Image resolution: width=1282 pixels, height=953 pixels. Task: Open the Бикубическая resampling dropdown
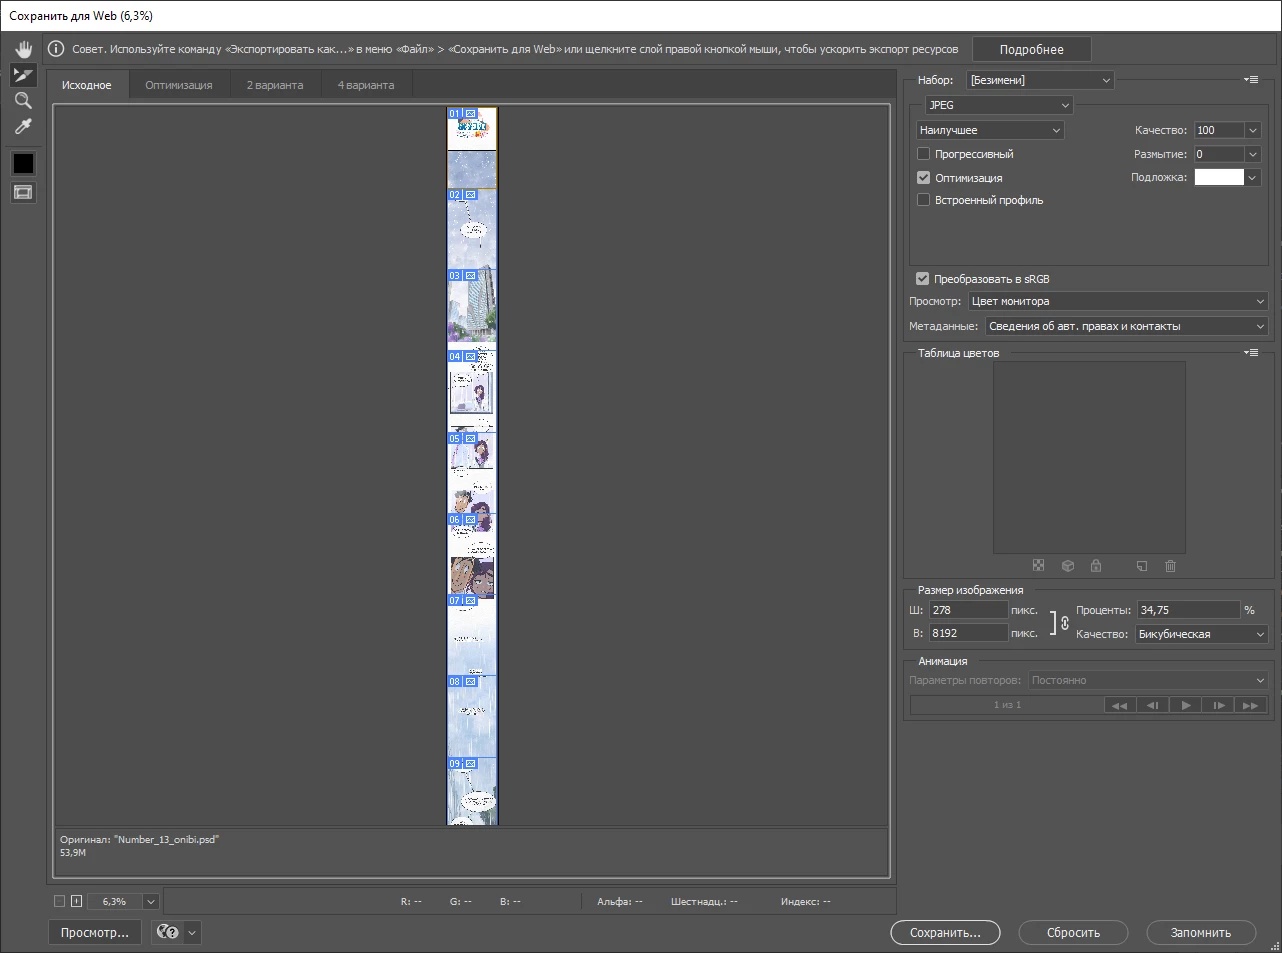point(1201,634)
